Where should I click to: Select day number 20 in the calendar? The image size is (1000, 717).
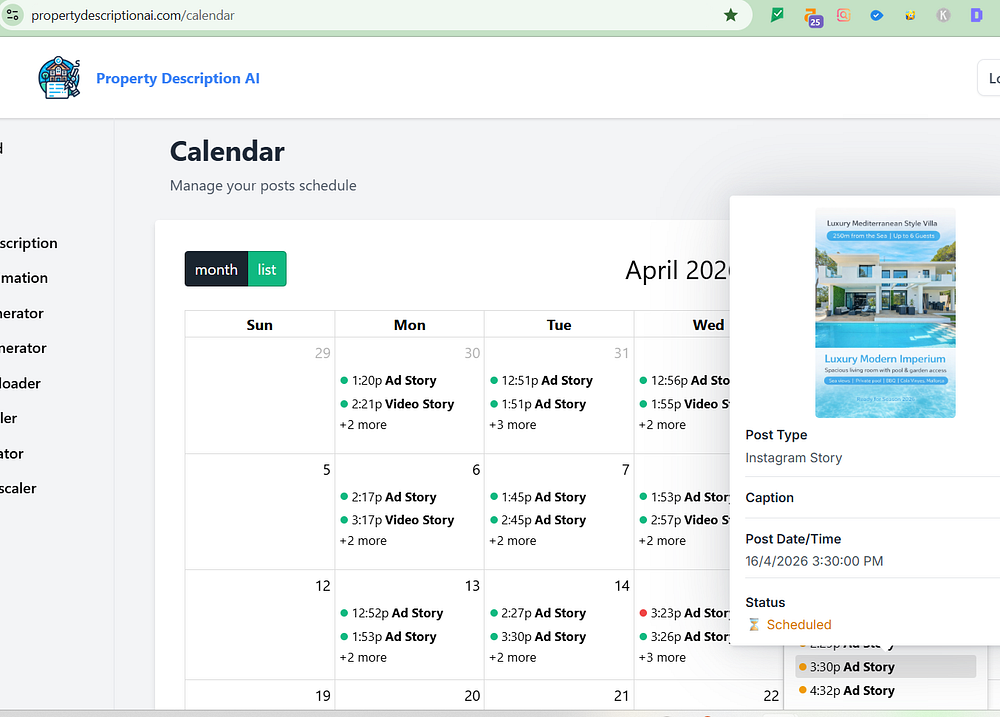click(x=472, y=696)
